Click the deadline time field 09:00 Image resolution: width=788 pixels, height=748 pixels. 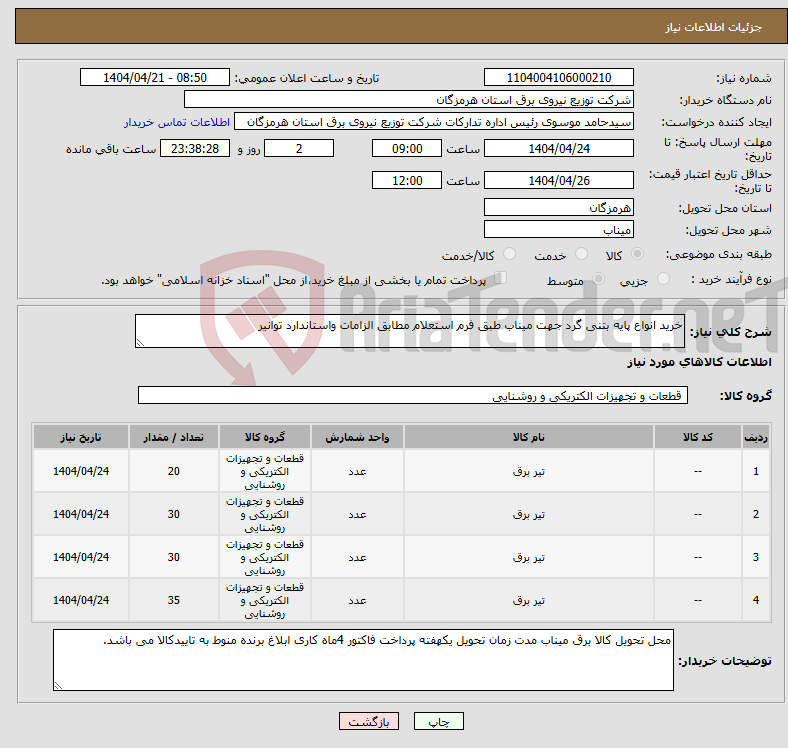click(407, 148)
